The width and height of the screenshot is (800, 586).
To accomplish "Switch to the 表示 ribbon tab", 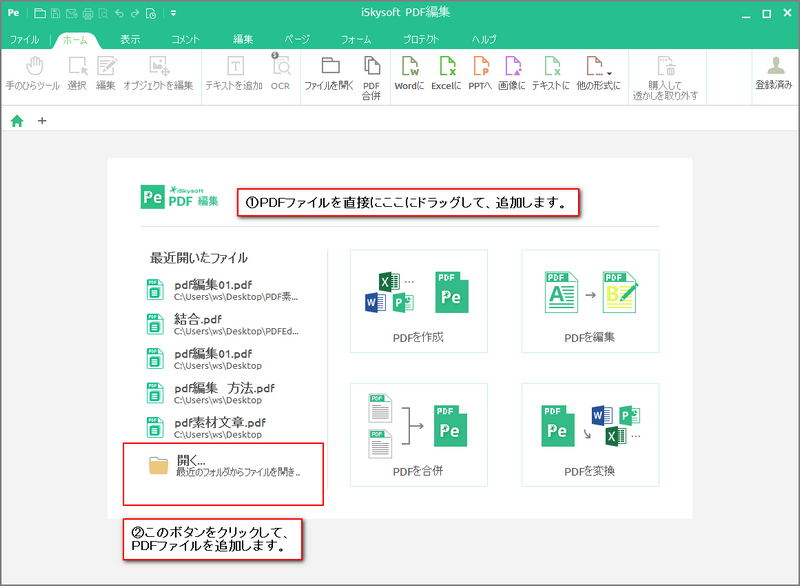I will click(130, 39).
